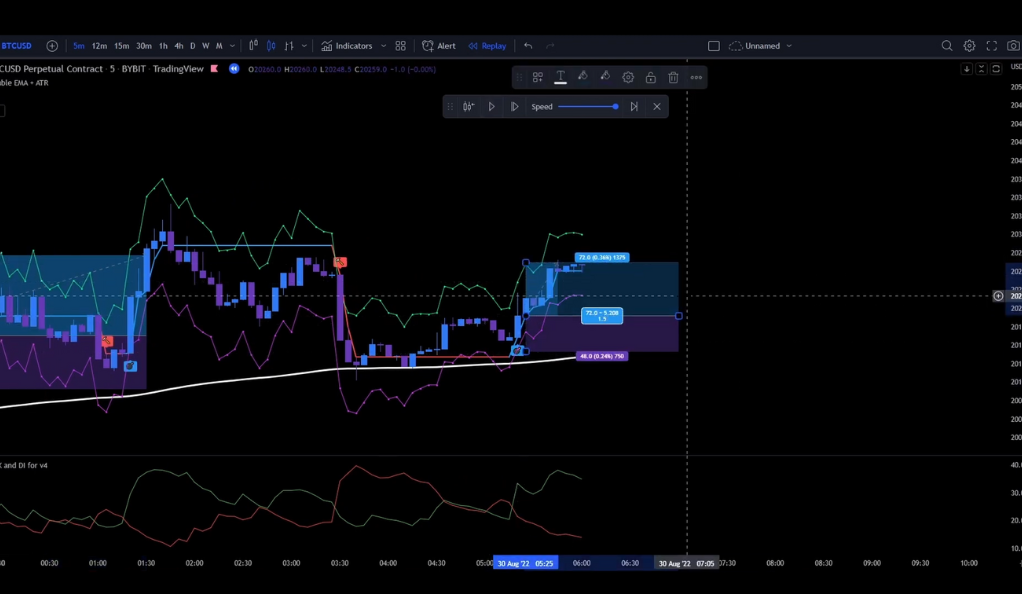The image size is (1022, 594).
Task: Click the blue replay rewind badge
Action: (234, 68)
